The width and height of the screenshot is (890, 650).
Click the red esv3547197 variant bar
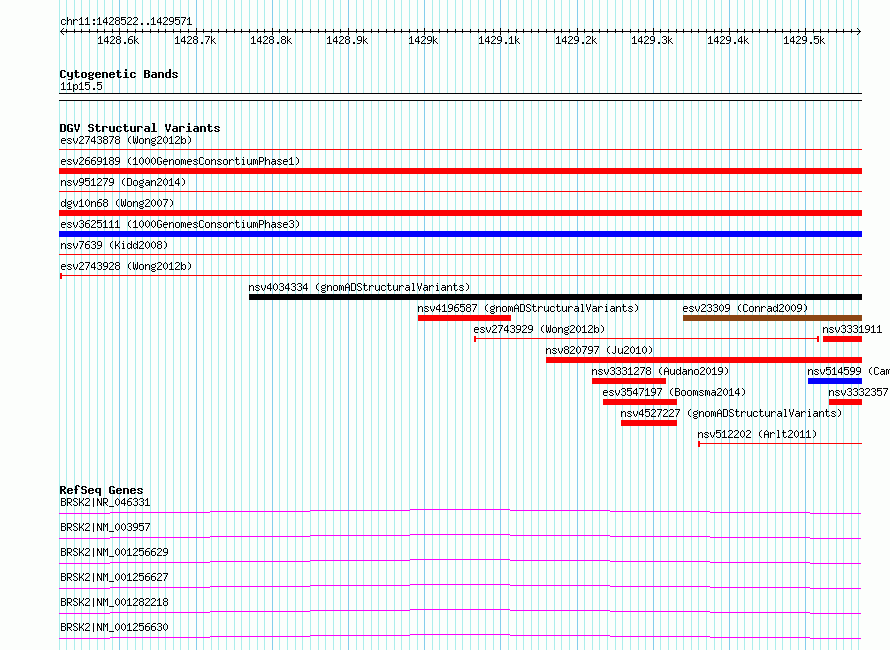click(640, 402)
